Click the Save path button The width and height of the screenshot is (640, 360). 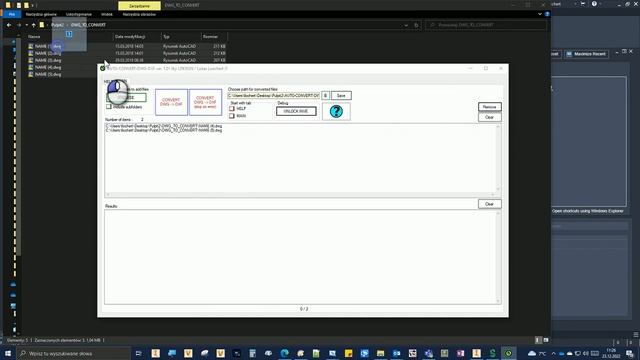(341, 96)
